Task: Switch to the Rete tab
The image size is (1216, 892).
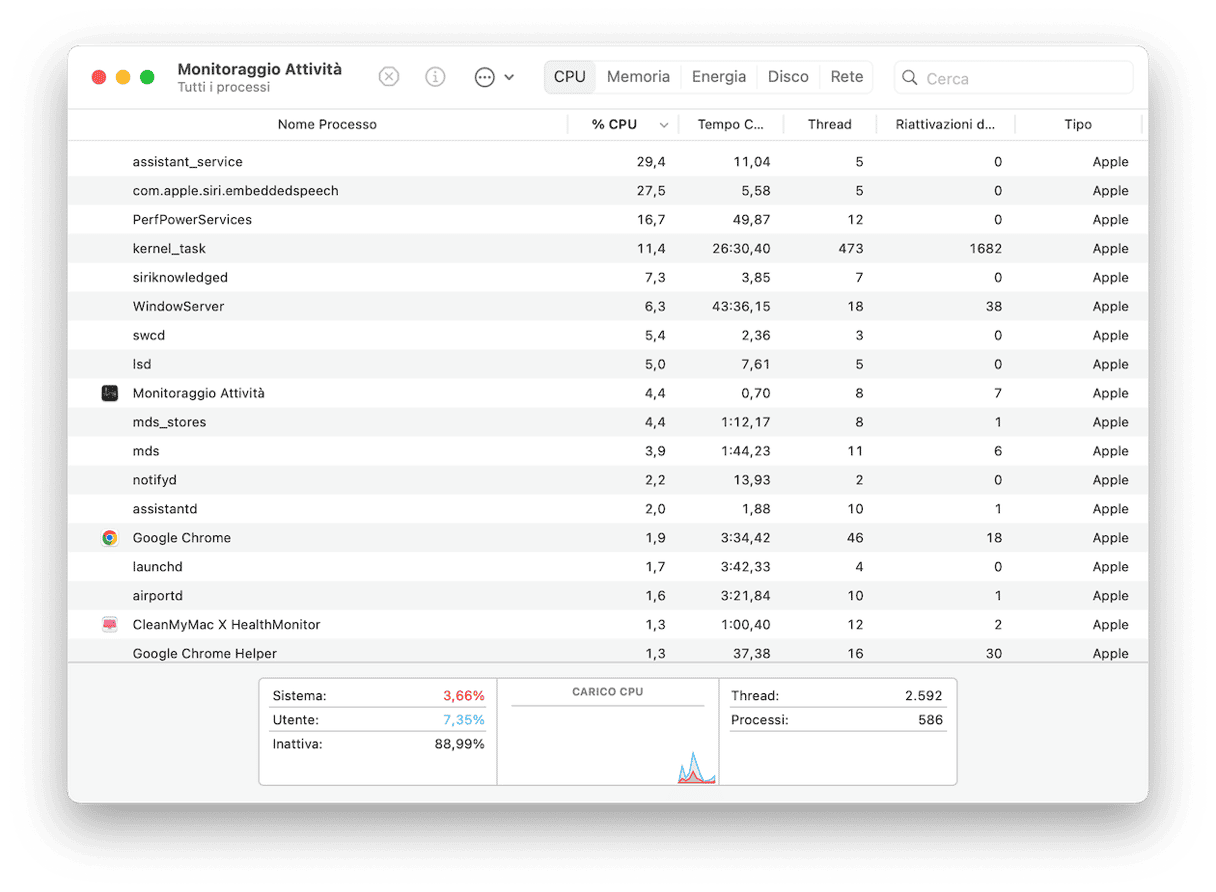Action: (x=846, y=77)
